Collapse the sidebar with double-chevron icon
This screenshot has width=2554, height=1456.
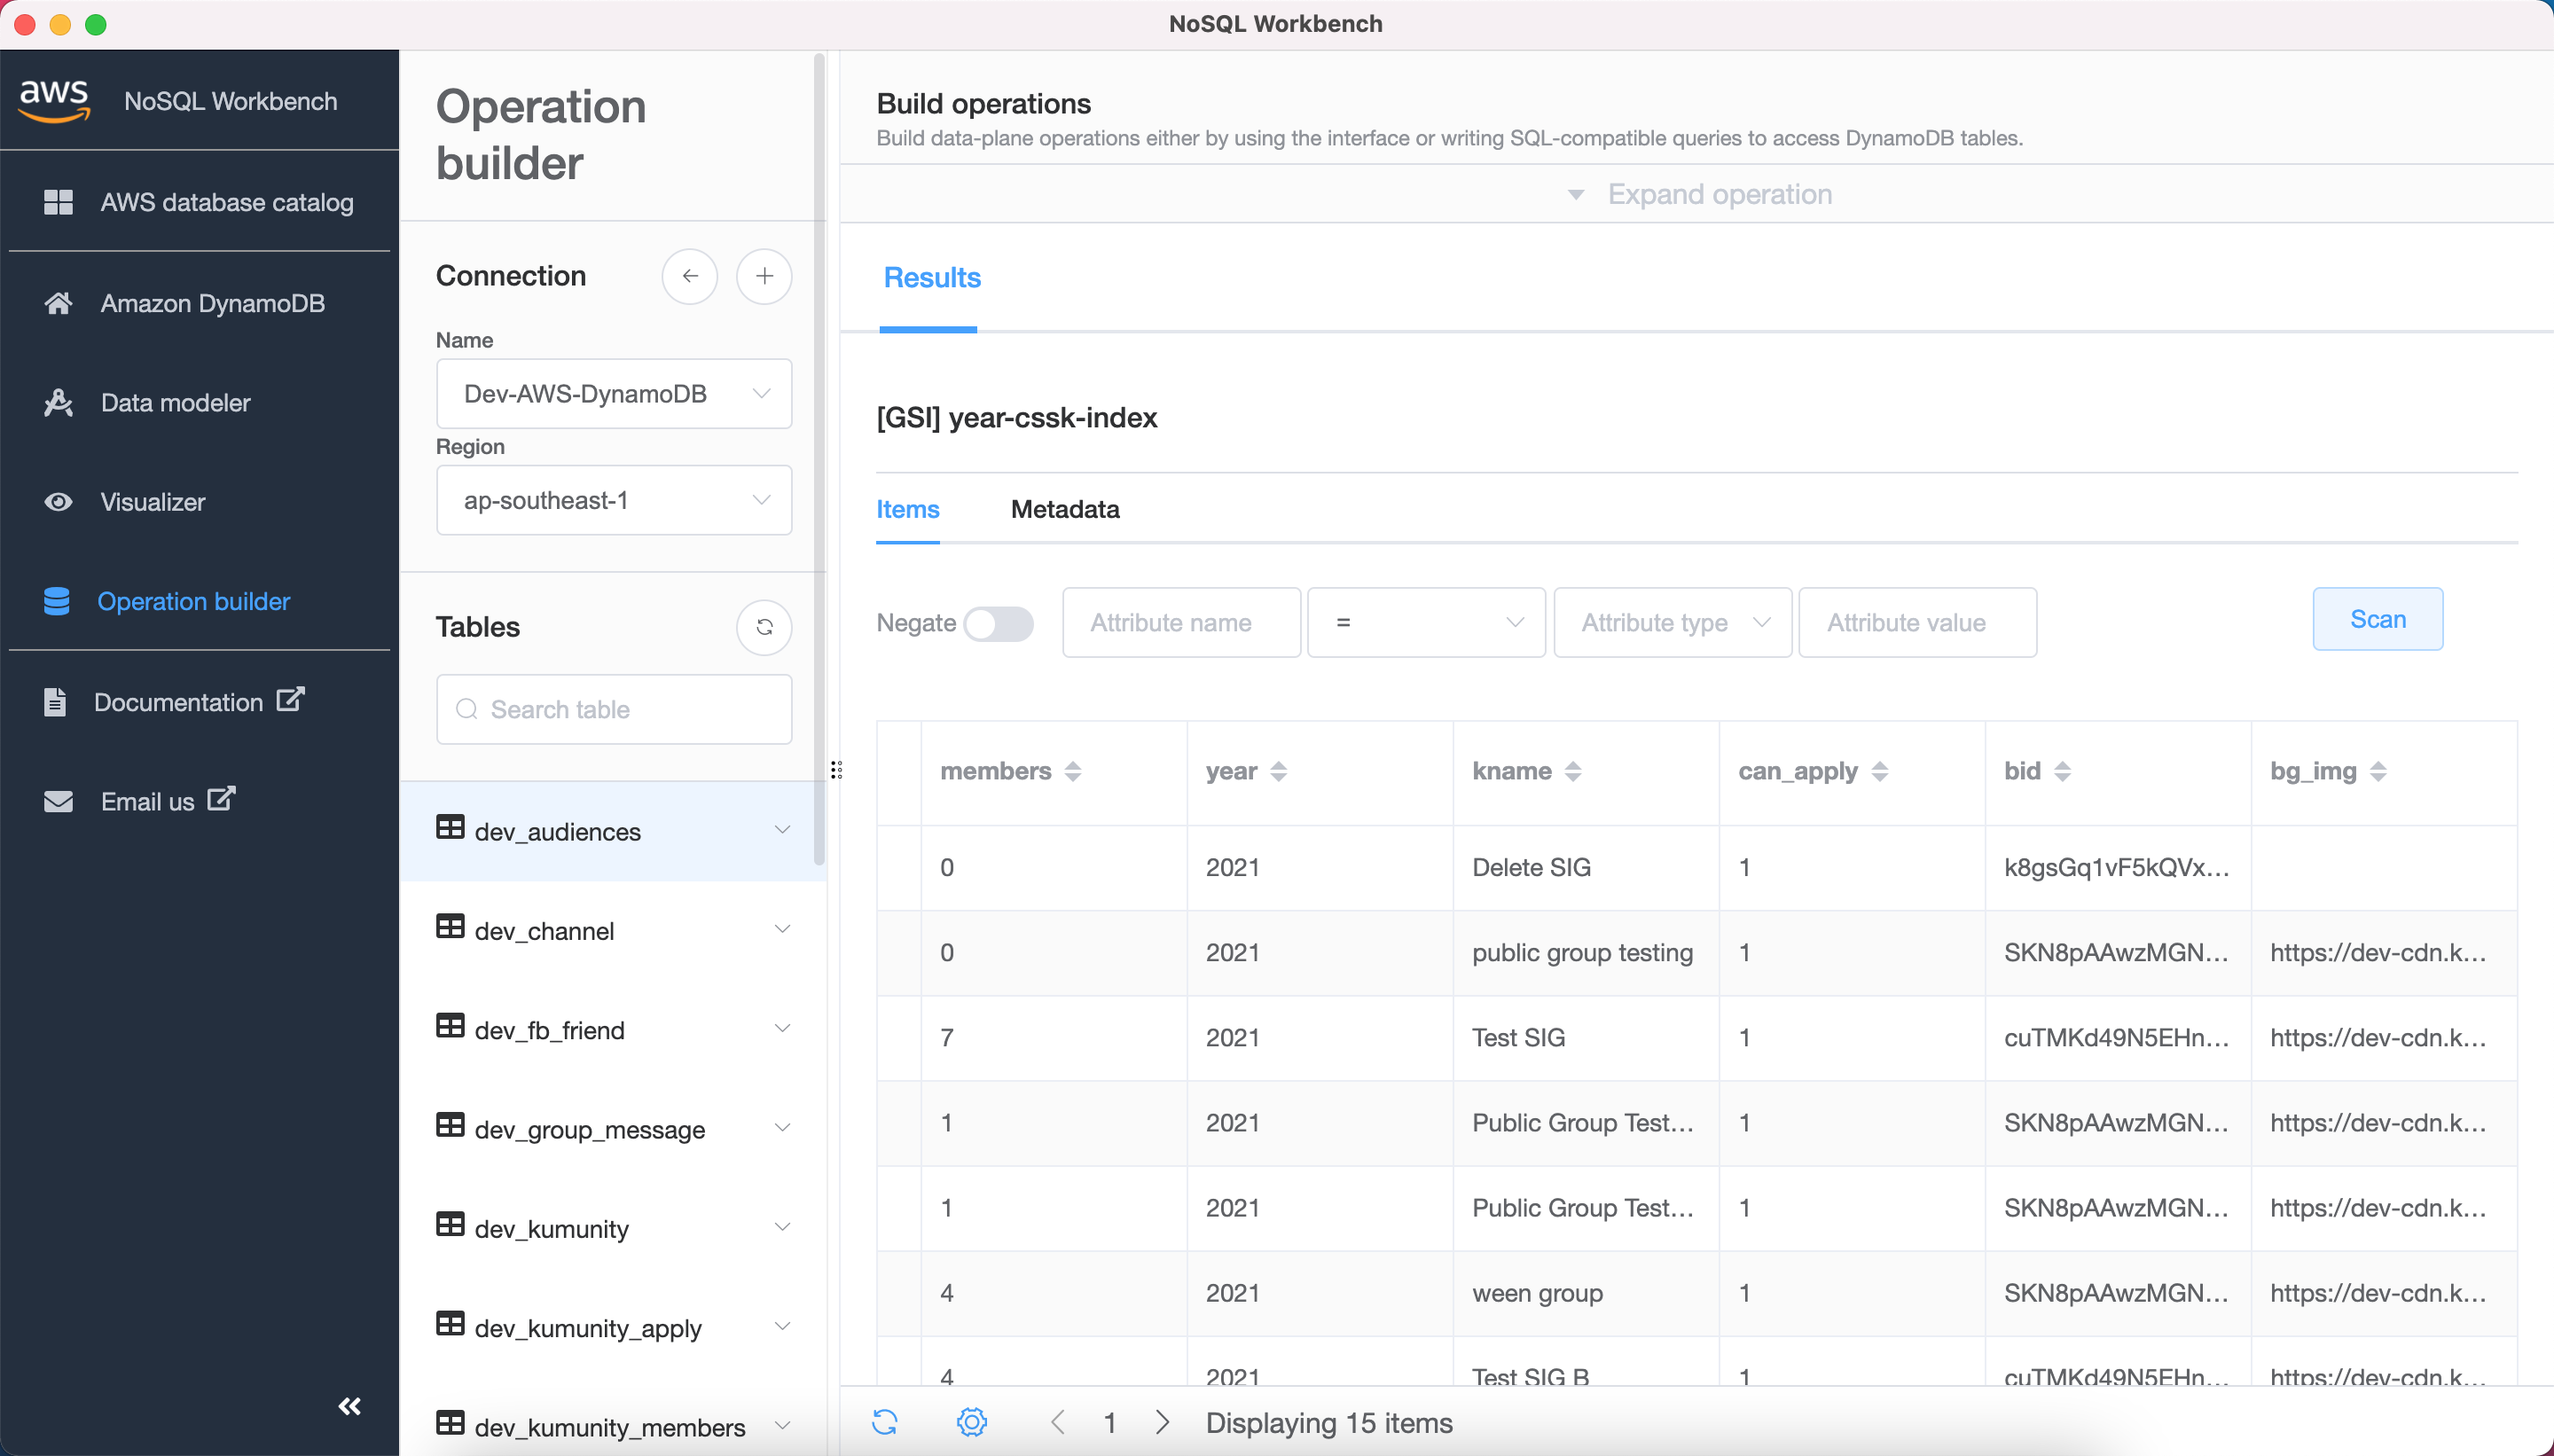click(349, 1406)
